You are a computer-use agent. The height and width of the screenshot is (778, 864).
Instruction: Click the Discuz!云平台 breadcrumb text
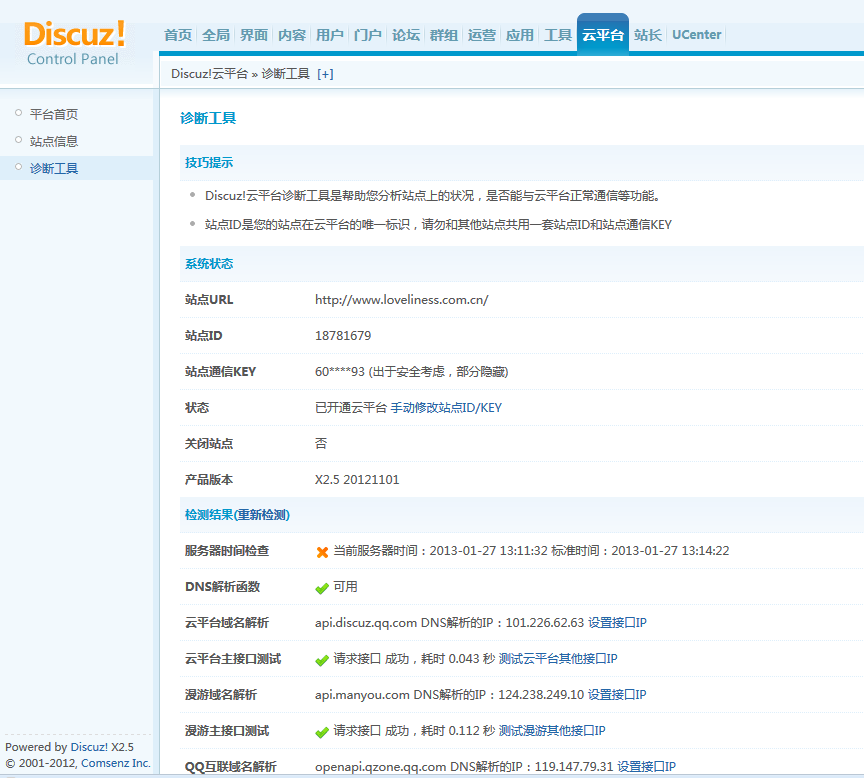coord(209,74)
